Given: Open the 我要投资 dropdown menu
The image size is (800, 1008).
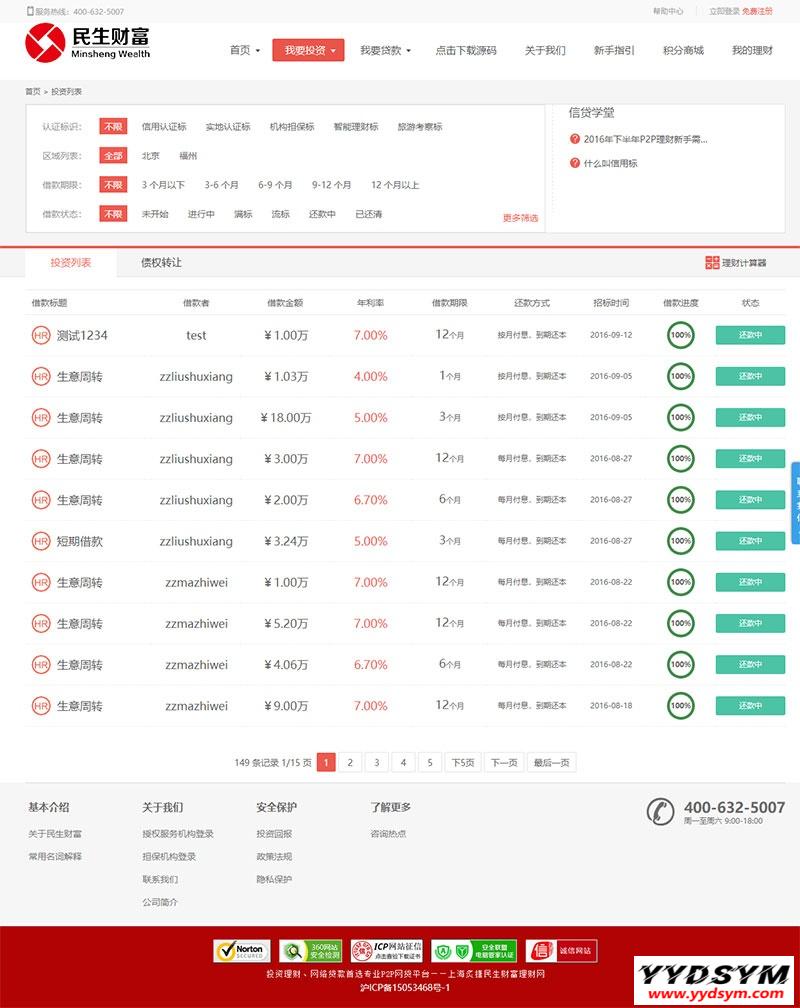Looking at the screenshot, I should coord(308,50).
